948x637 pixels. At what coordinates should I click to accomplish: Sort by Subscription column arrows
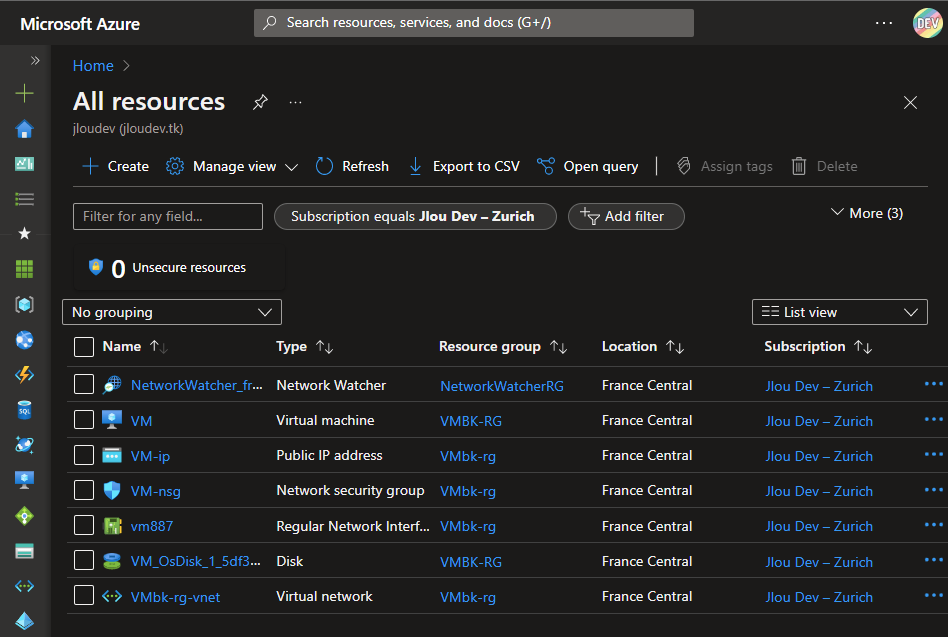point(863,347)
